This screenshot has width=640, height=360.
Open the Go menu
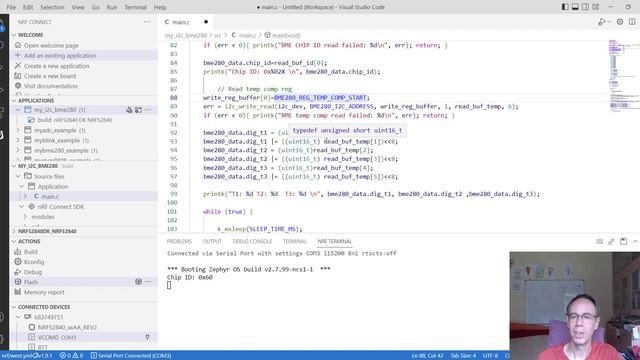coord(96,7)
